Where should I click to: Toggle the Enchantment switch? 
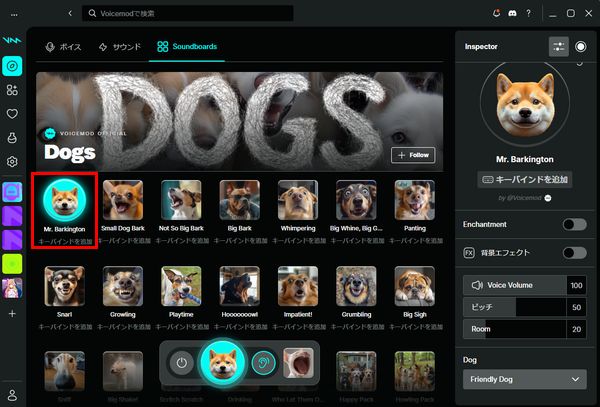[574, 225]
